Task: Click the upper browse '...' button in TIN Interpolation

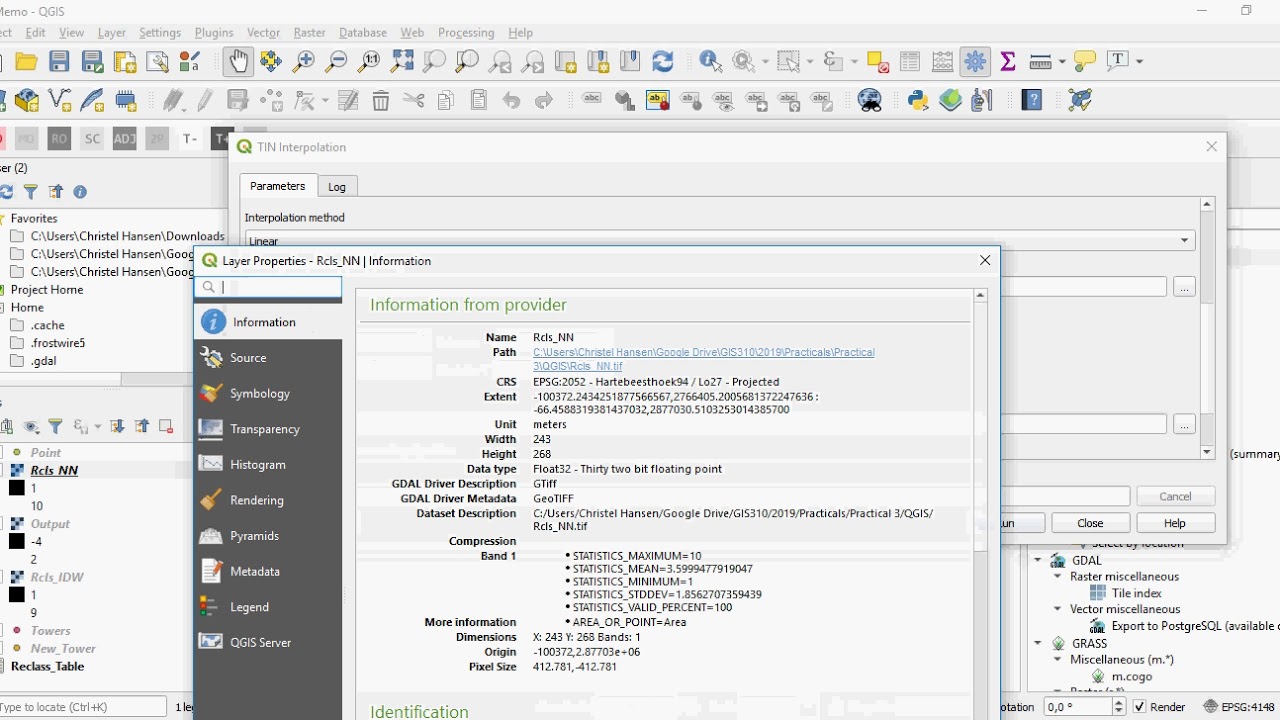Action: click(x=1184, y=287)
